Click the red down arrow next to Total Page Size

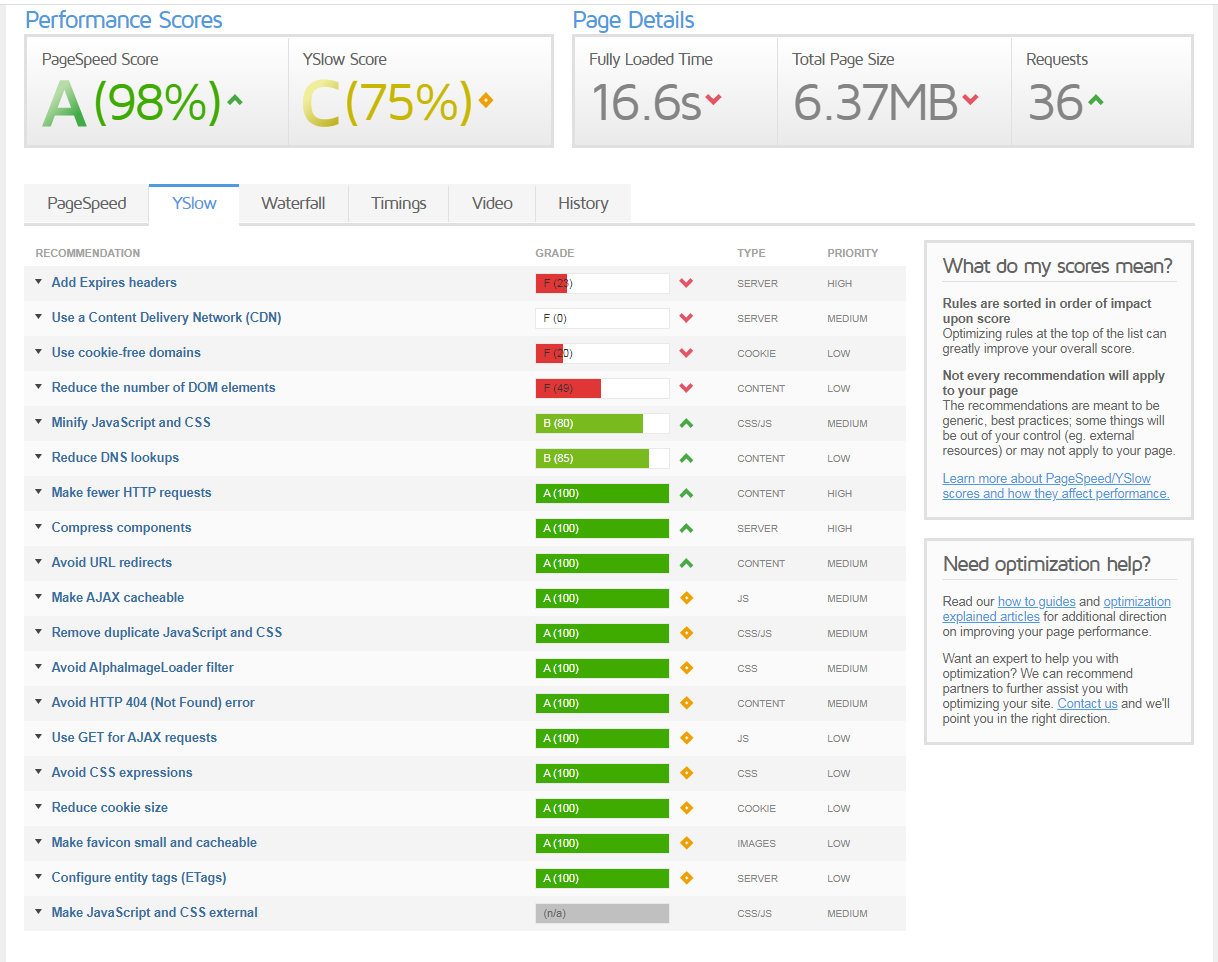click(x=970, y=99)
